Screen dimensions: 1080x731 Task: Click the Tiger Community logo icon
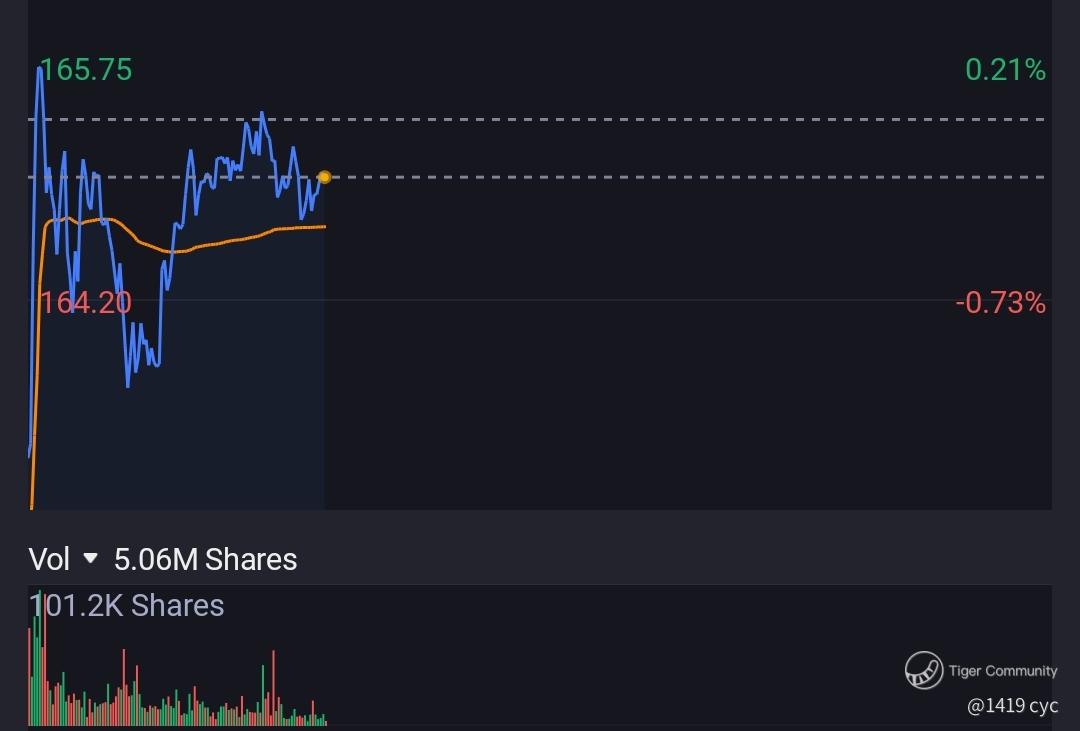point(924,670)
